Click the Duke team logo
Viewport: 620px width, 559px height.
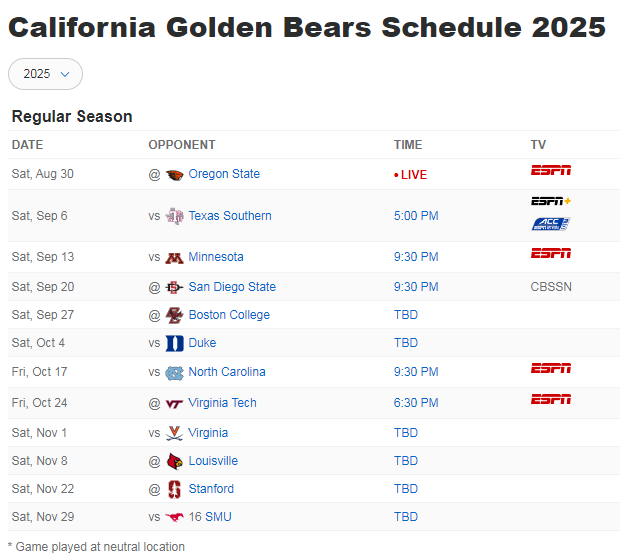pos(174,343)
